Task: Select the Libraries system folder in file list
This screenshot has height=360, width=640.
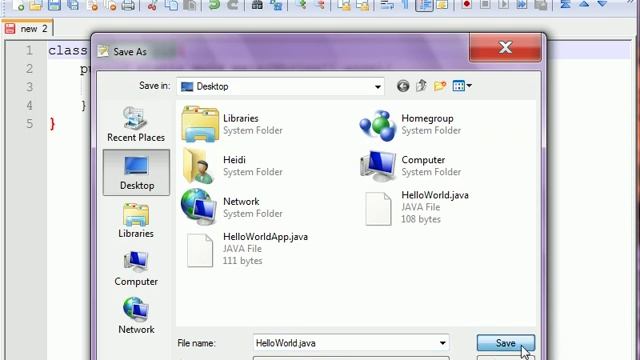Action: click(233, 124)
